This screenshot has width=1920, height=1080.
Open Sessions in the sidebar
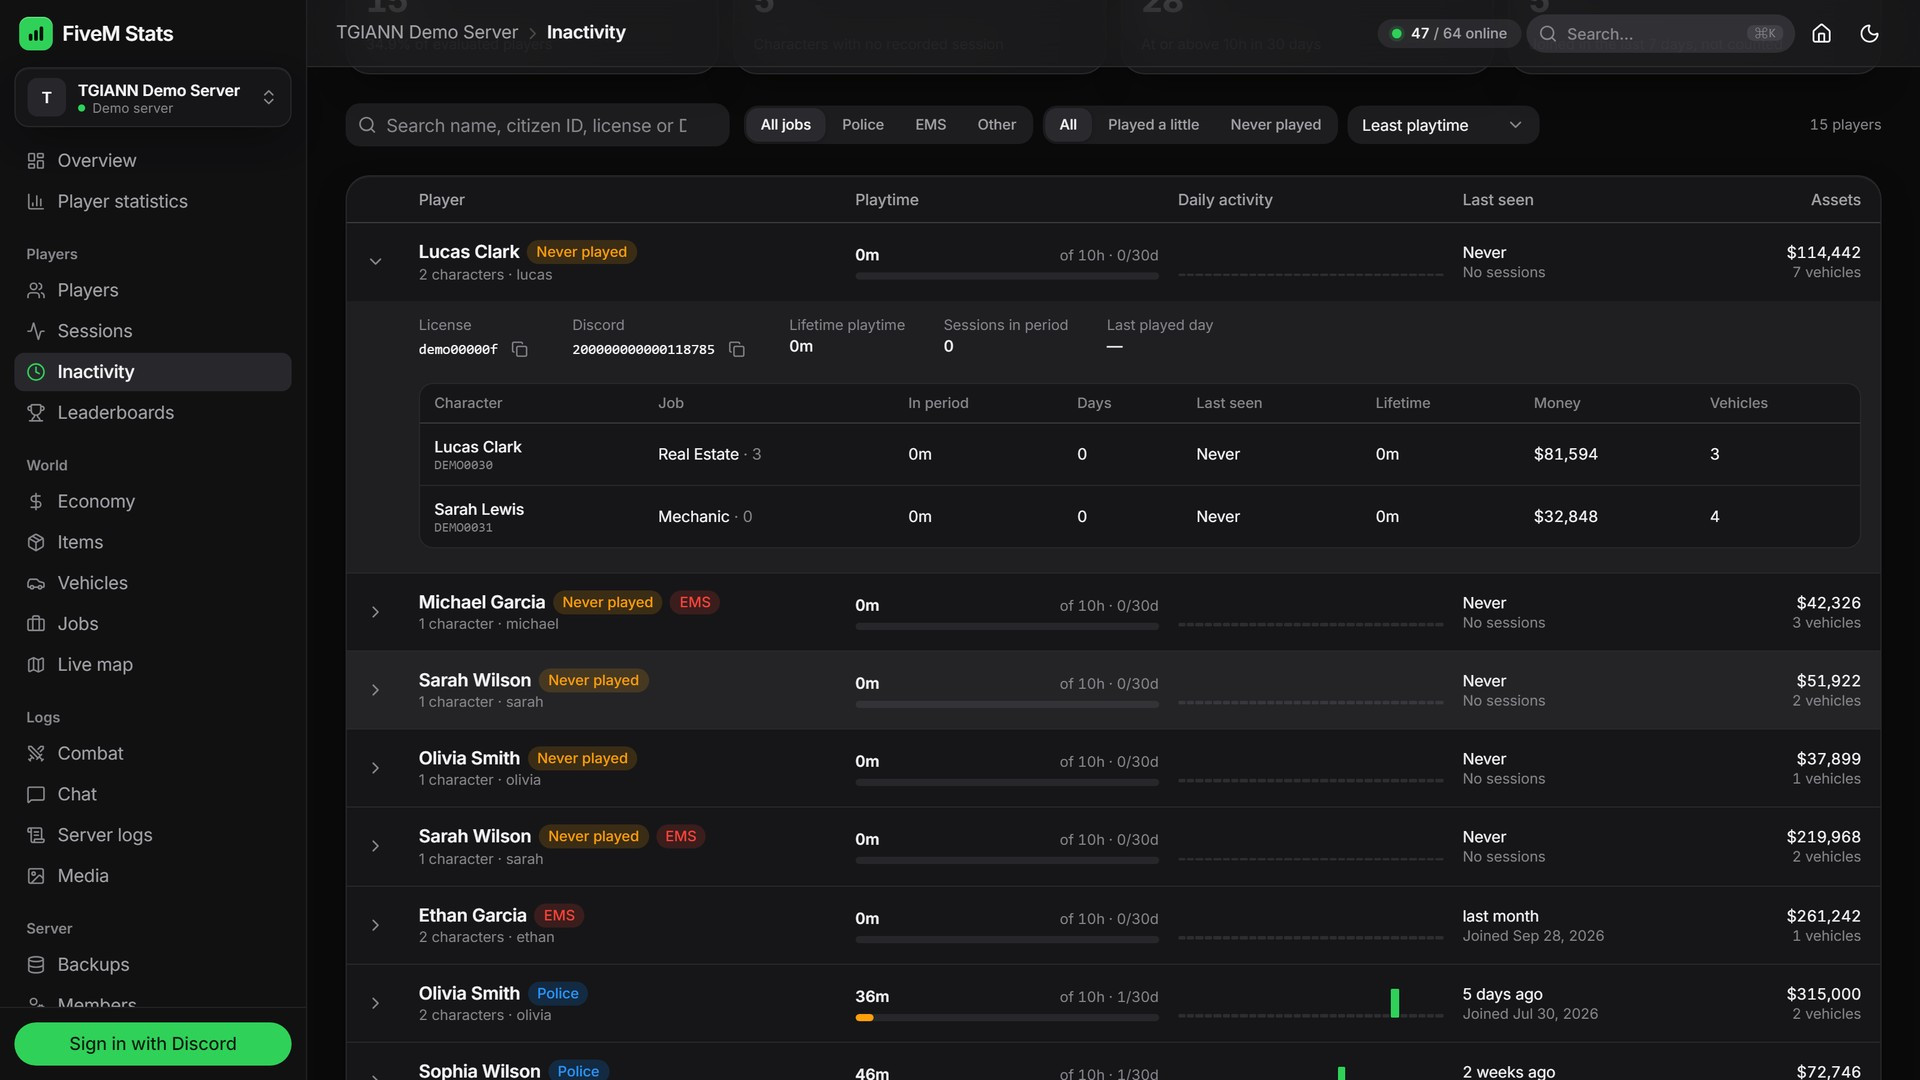153,332
